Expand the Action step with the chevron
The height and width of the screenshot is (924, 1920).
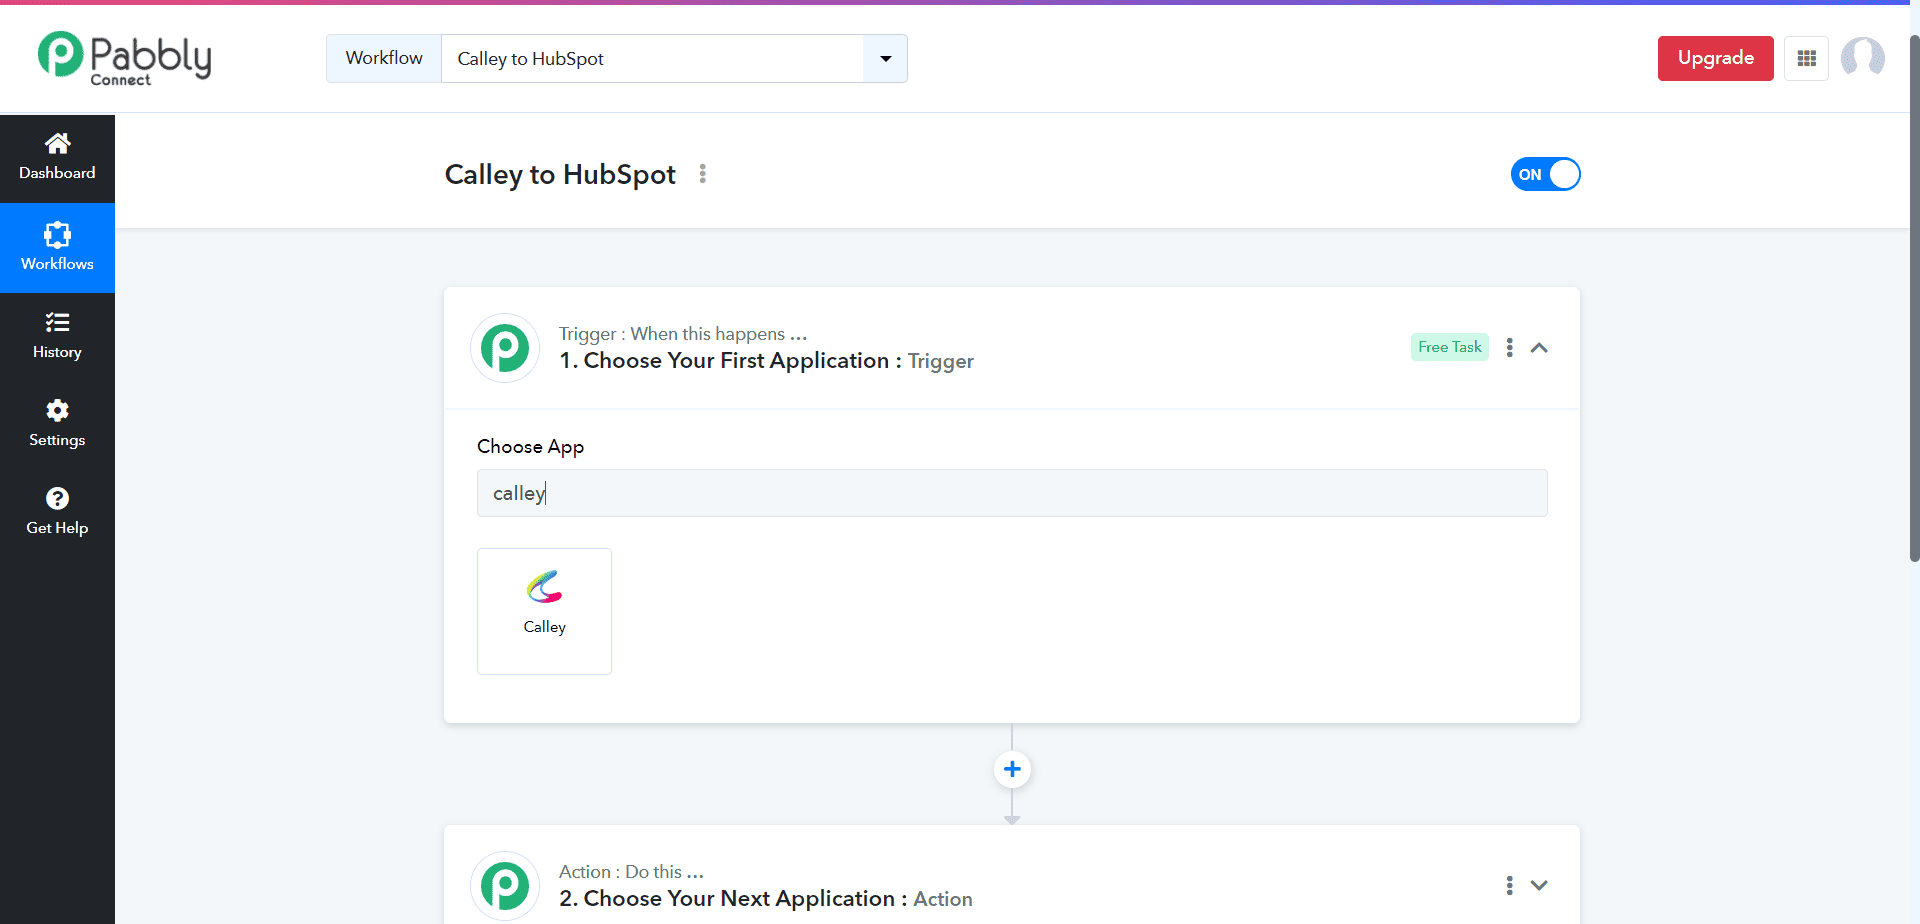pyautogui.click(x=1539, y=885)
